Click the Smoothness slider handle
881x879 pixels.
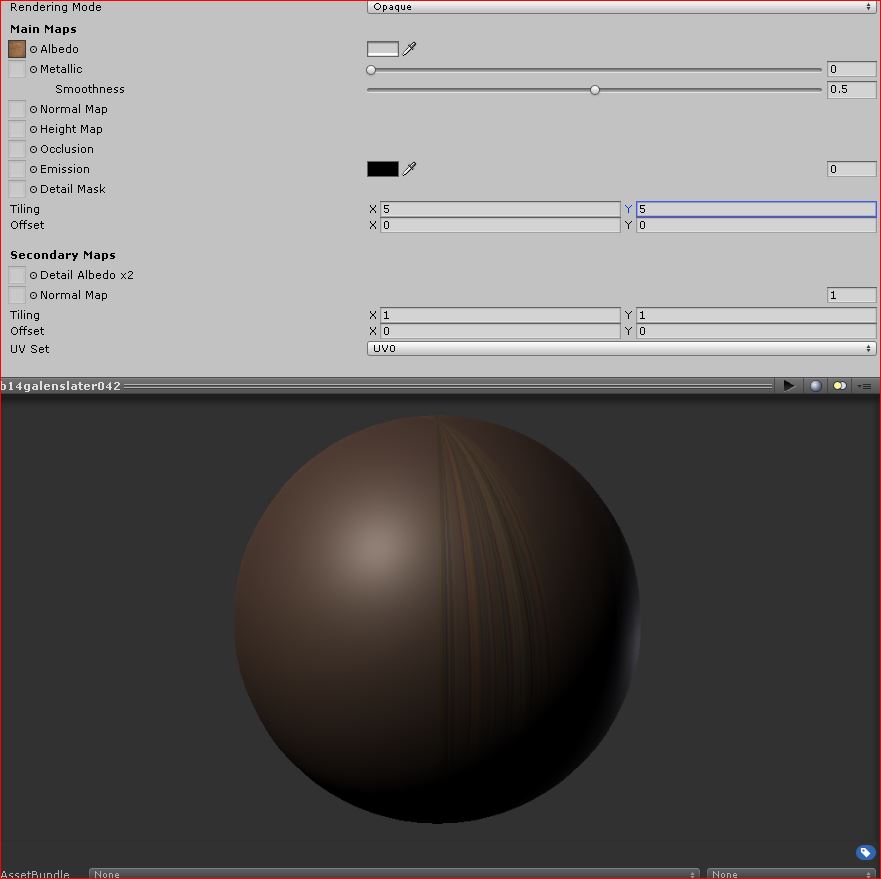click(x=594, y=89)
